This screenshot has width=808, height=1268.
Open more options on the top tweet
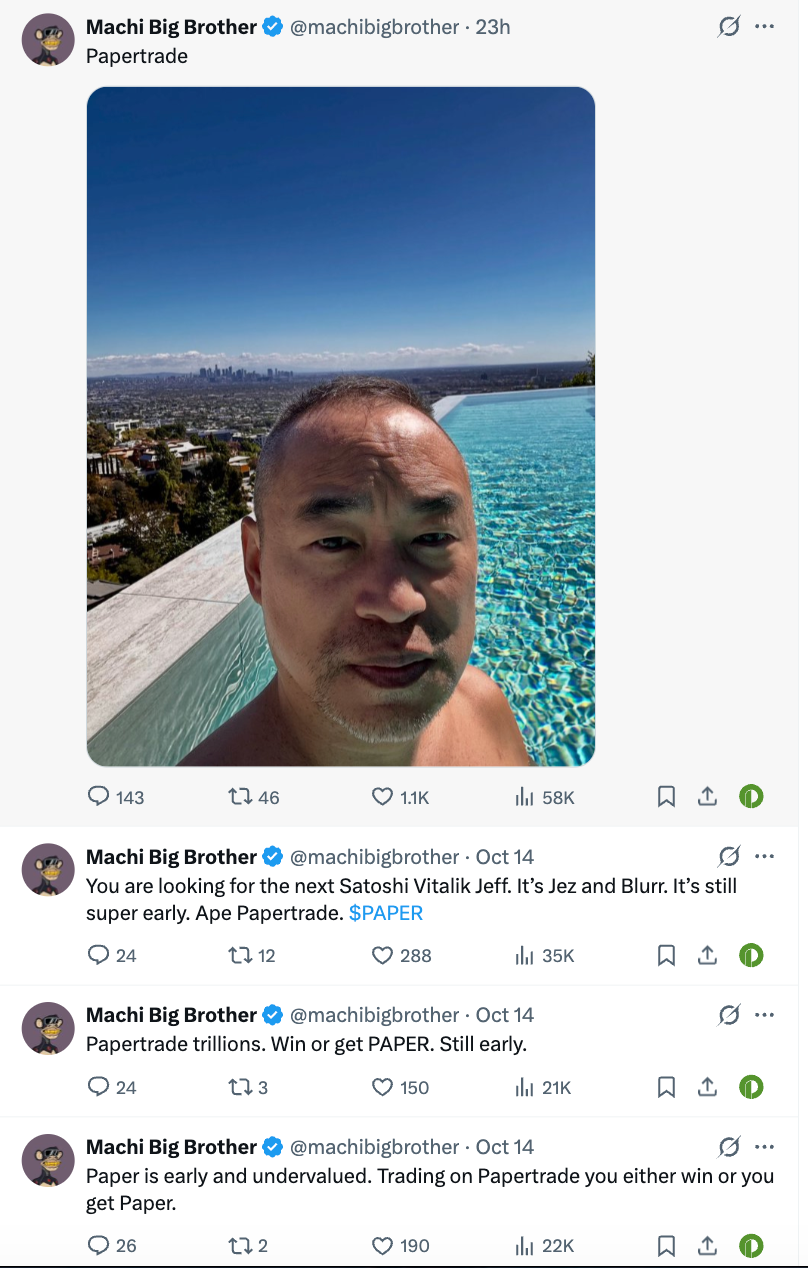[x=765, y=27]
